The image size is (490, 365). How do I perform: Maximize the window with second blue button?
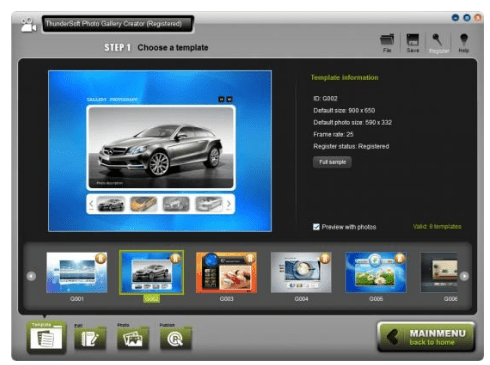tap(467, 18)
